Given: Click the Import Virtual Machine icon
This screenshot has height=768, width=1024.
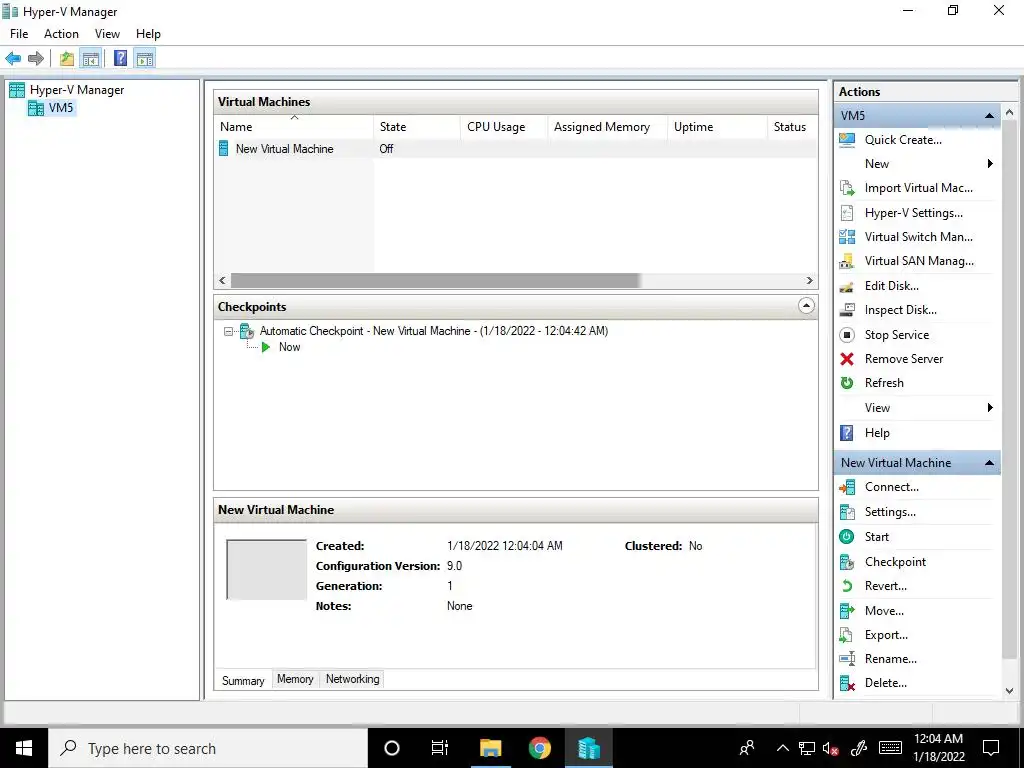Looking at the screenshot, I should click(x=847, y=188).
